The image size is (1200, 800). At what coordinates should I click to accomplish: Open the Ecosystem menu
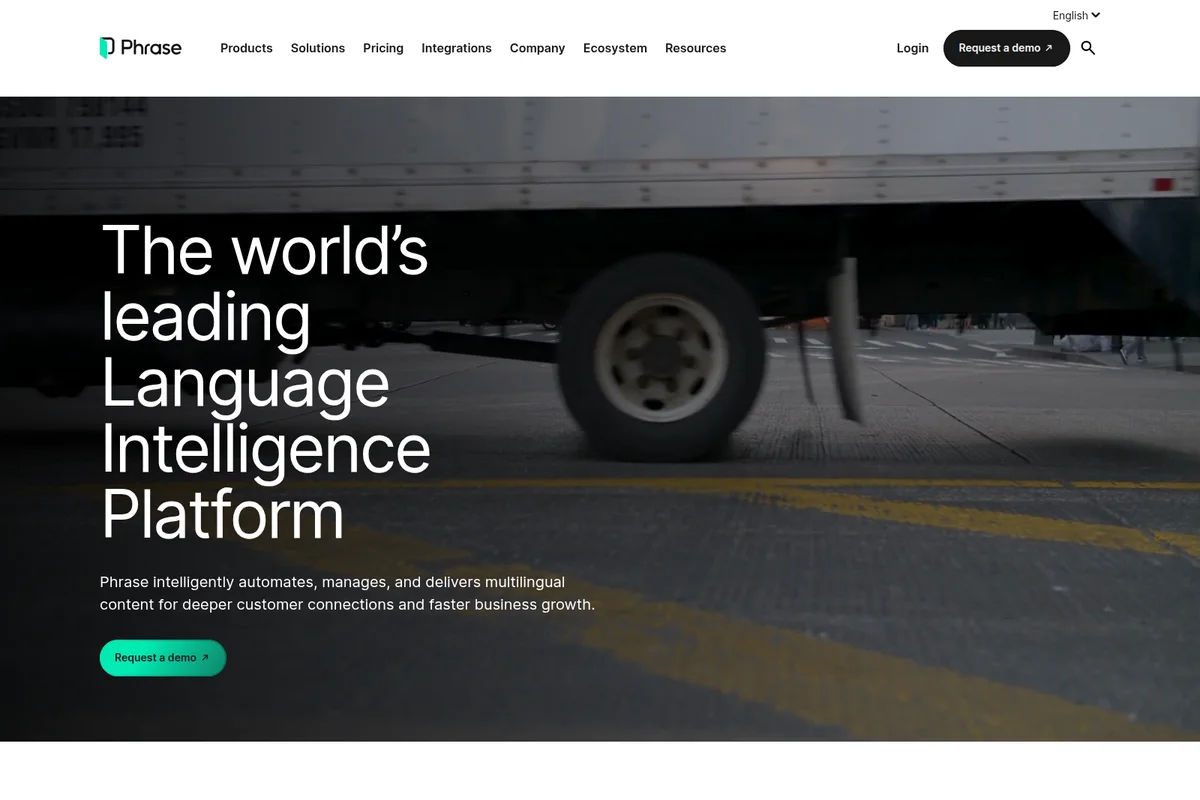[615, 48]
